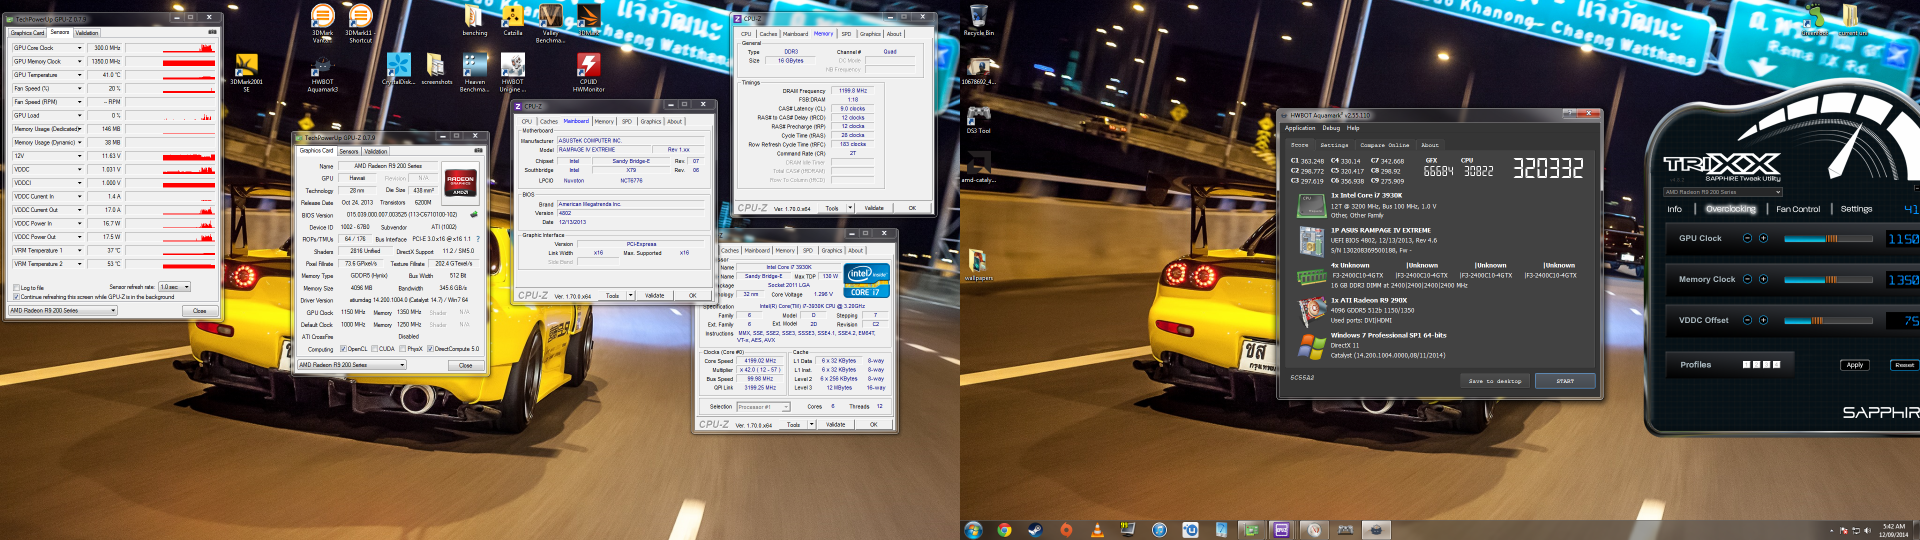Click Validate button in CPU-Z Memory window
Image resolution: width=1920 pixels, height=540 pixels.
[874, 208]
